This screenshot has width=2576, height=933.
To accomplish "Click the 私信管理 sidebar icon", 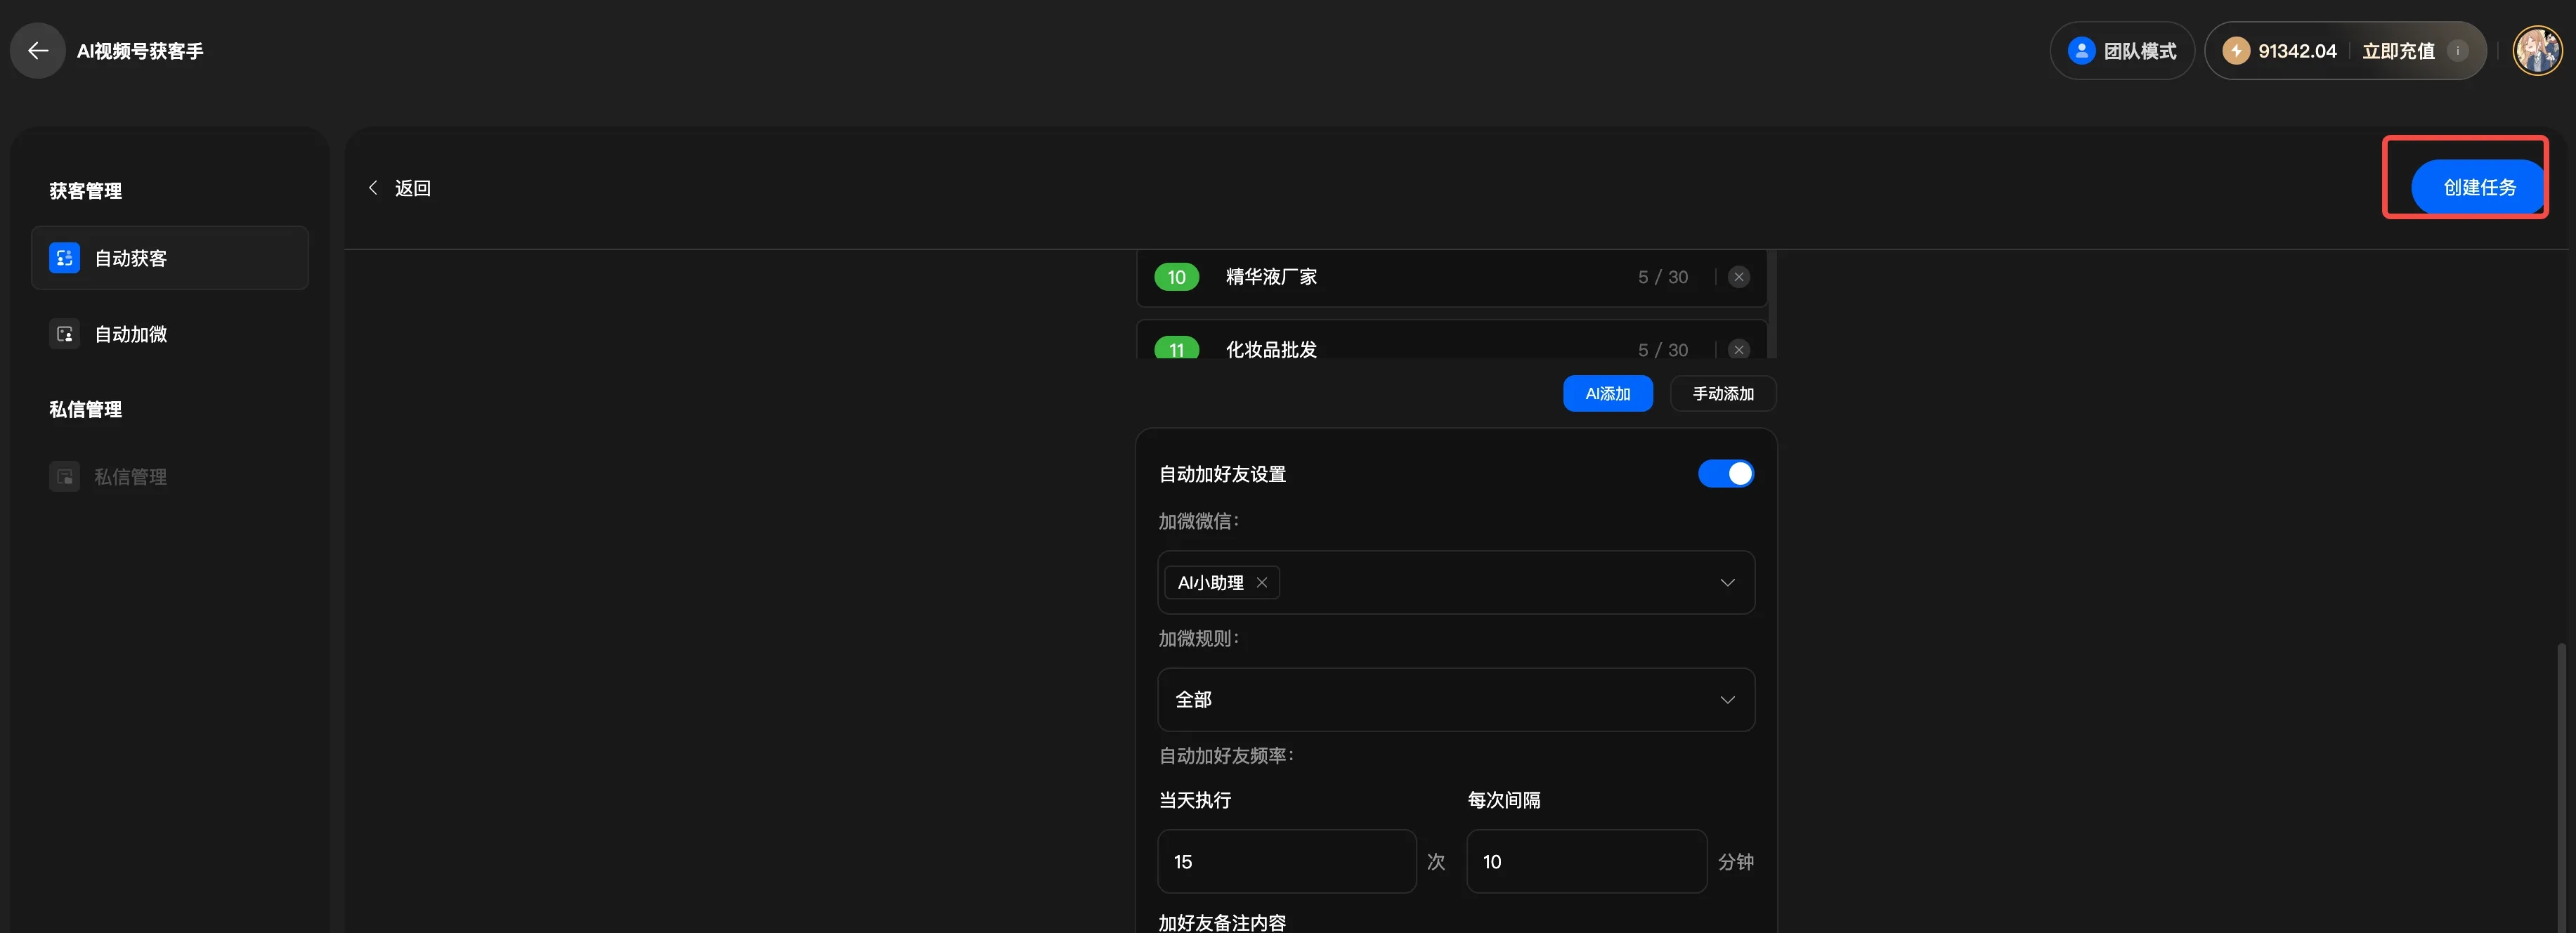I will [64, 477].
